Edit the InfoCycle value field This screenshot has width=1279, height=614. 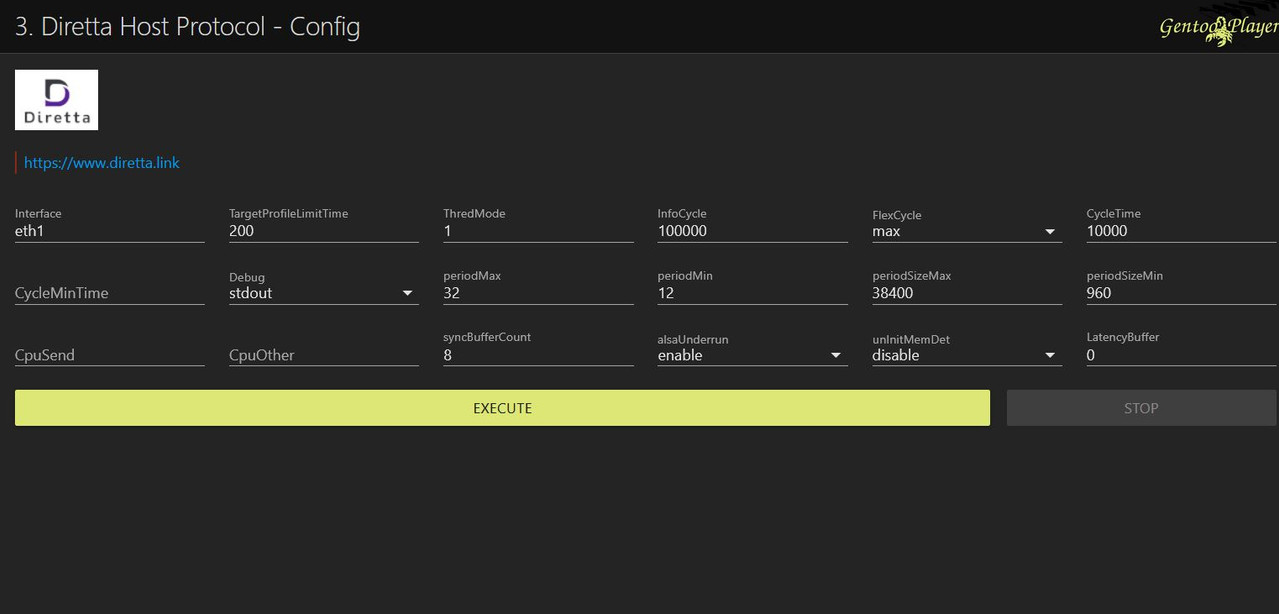click(x=752, y=231)
